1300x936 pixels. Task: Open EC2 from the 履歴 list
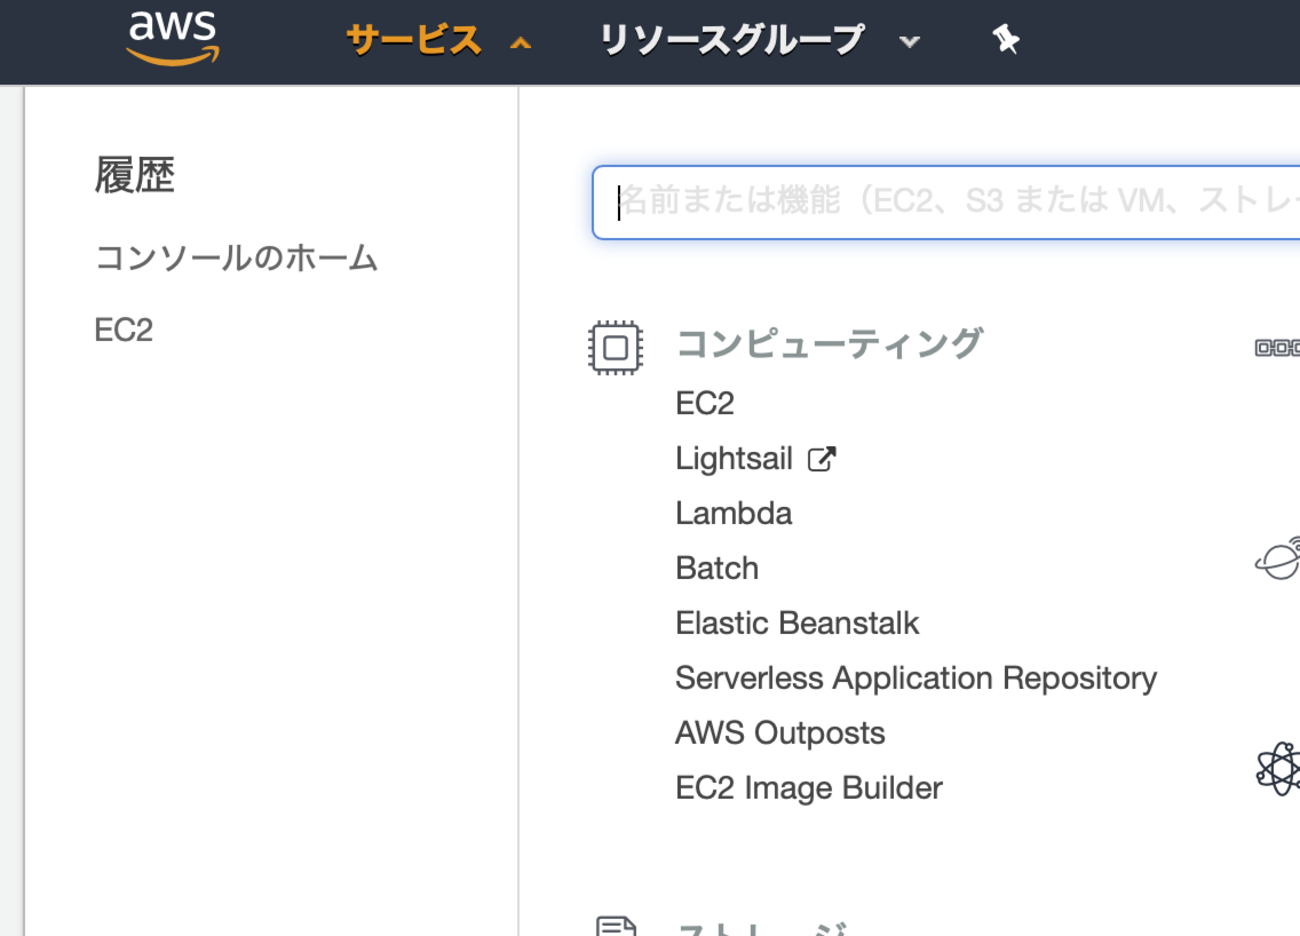(x=124, y=330)
